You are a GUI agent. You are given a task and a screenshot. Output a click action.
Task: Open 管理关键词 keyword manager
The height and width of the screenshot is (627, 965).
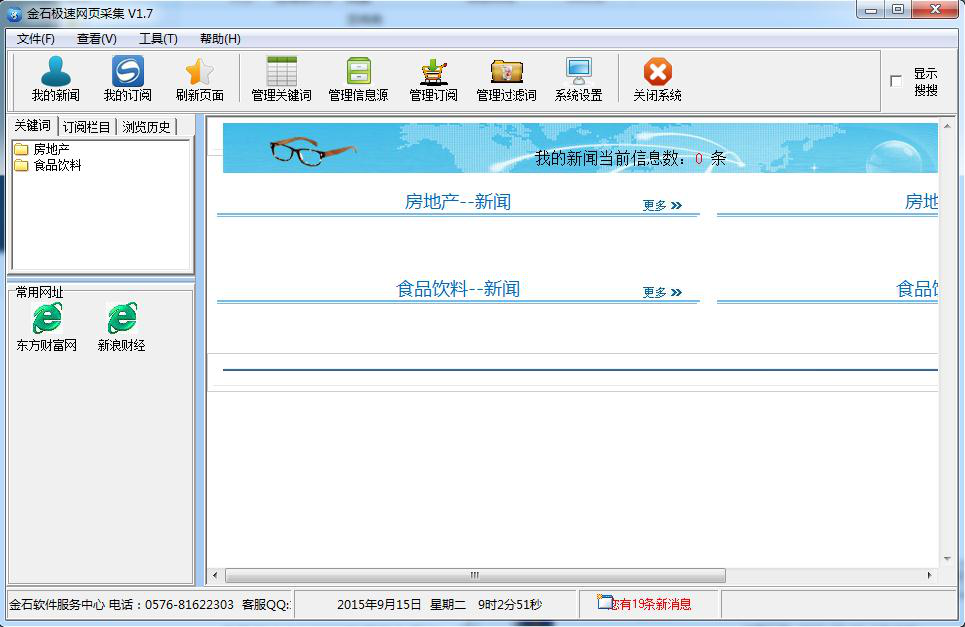tap(281, 79)
